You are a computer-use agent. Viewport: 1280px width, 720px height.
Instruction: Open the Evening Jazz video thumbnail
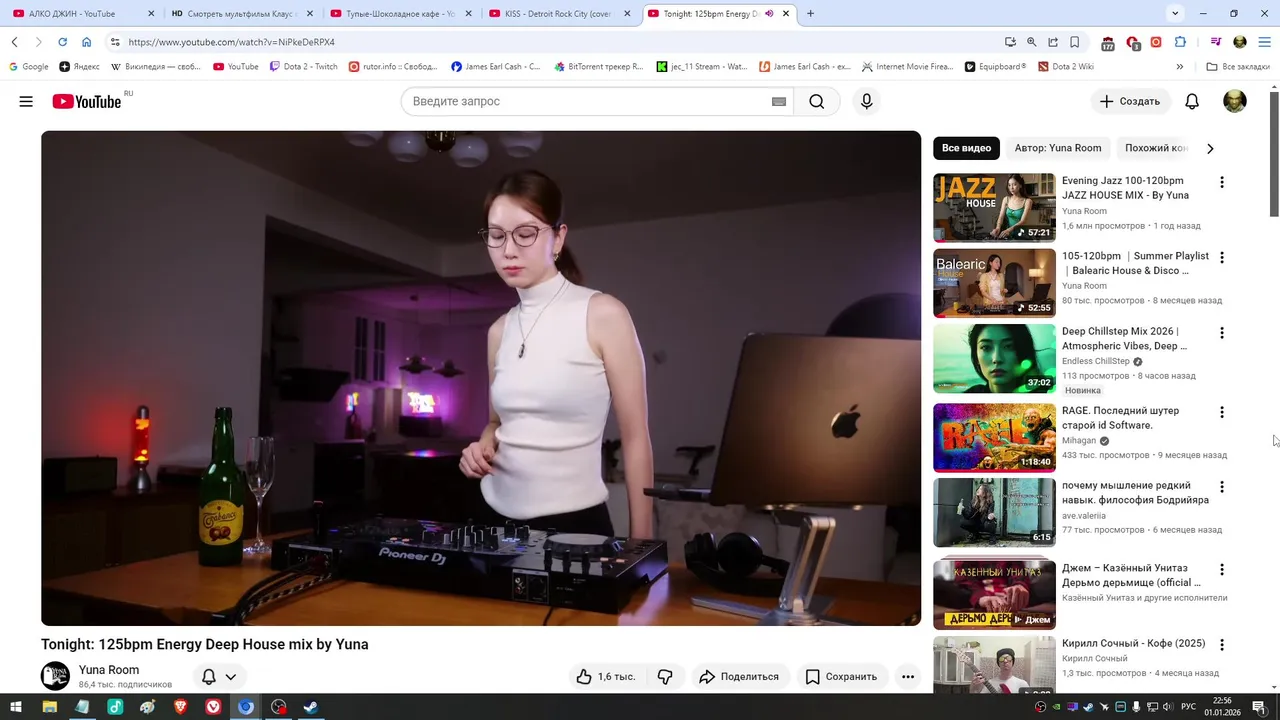point(994,208)
